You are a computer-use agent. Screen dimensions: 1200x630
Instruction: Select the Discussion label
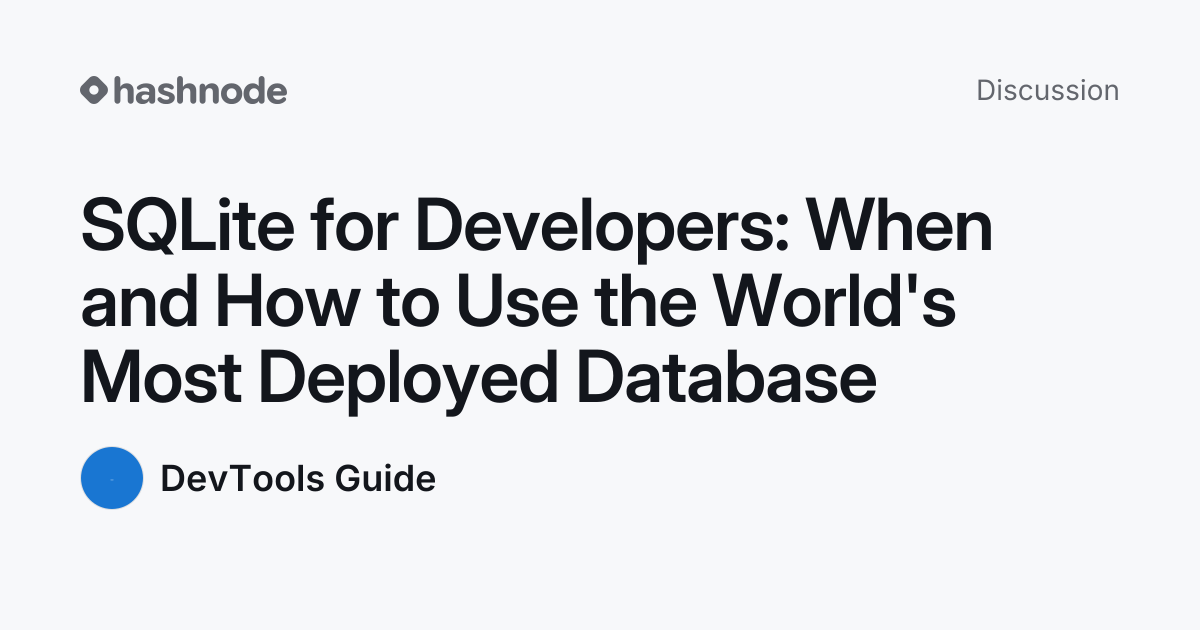[1048, 90]
